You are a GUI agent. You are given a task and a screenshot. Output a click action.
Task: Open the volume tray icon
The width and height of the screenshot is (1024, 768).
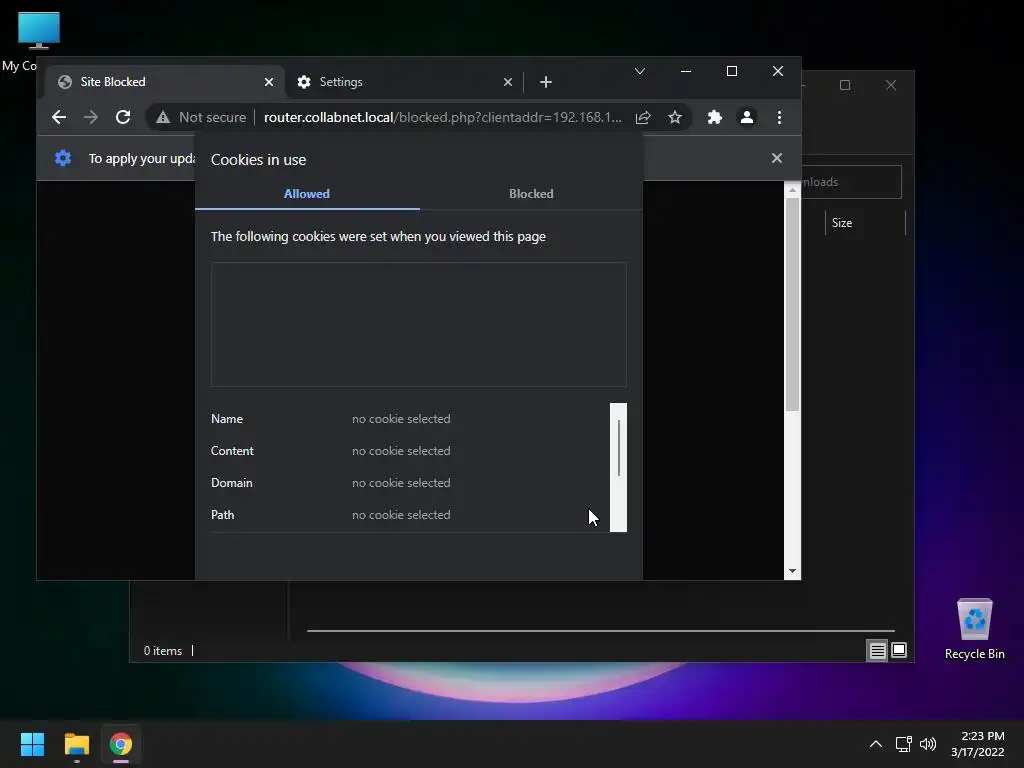point(927,744)
